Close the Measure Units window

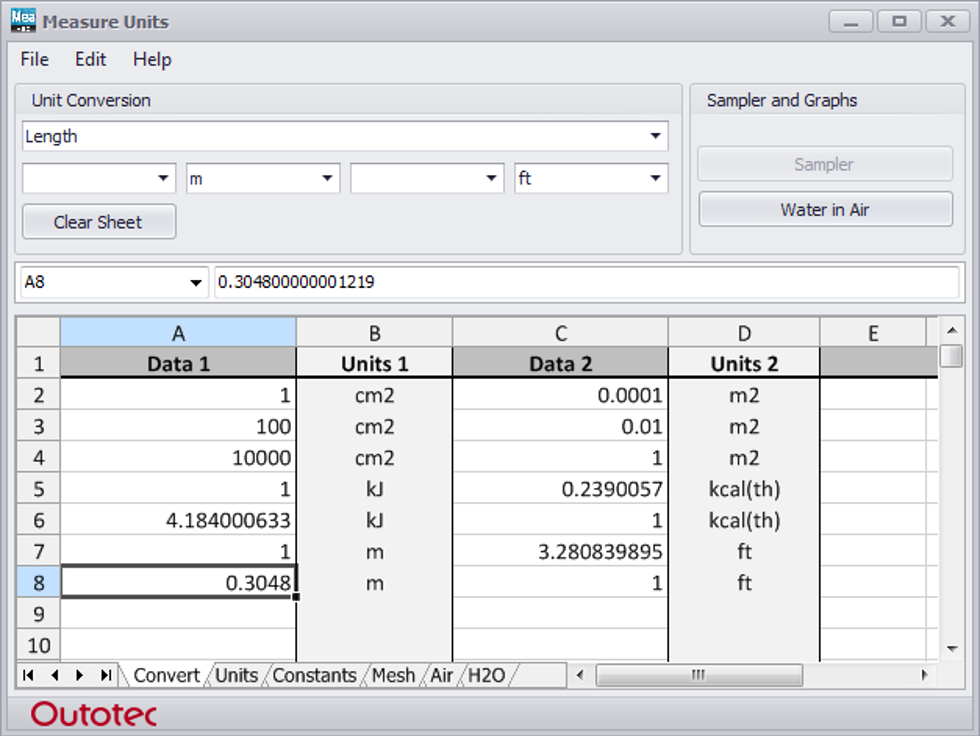click(948, 21)
